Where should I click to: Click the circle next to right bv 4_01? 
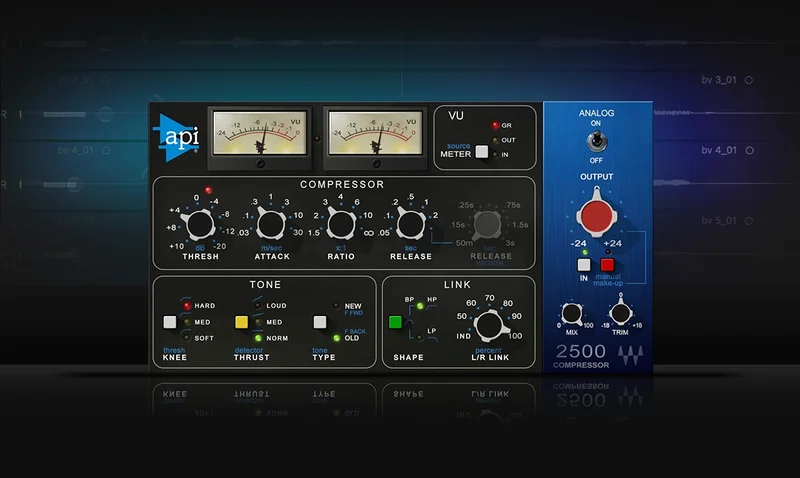pyautogui.click(x=749, y=150)
